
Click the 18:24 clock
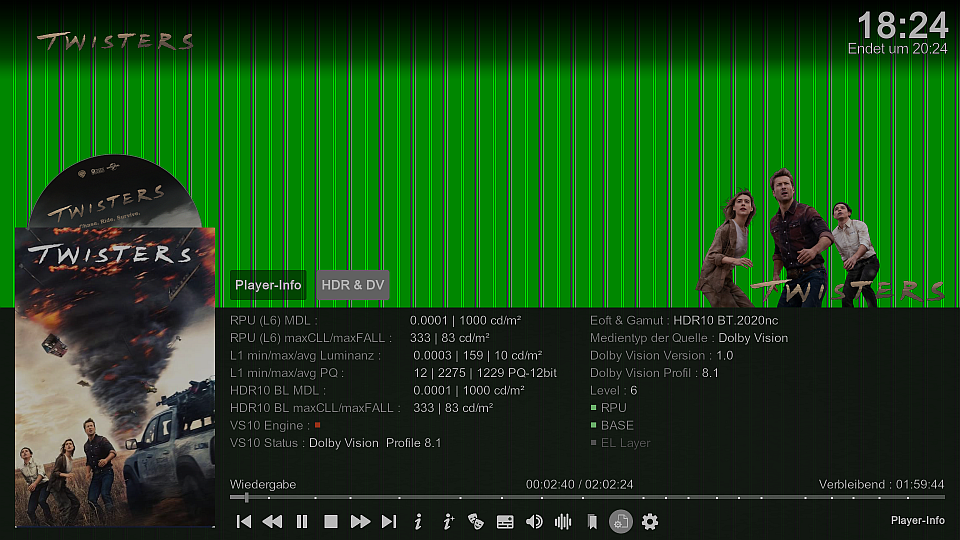click(902, 26)
